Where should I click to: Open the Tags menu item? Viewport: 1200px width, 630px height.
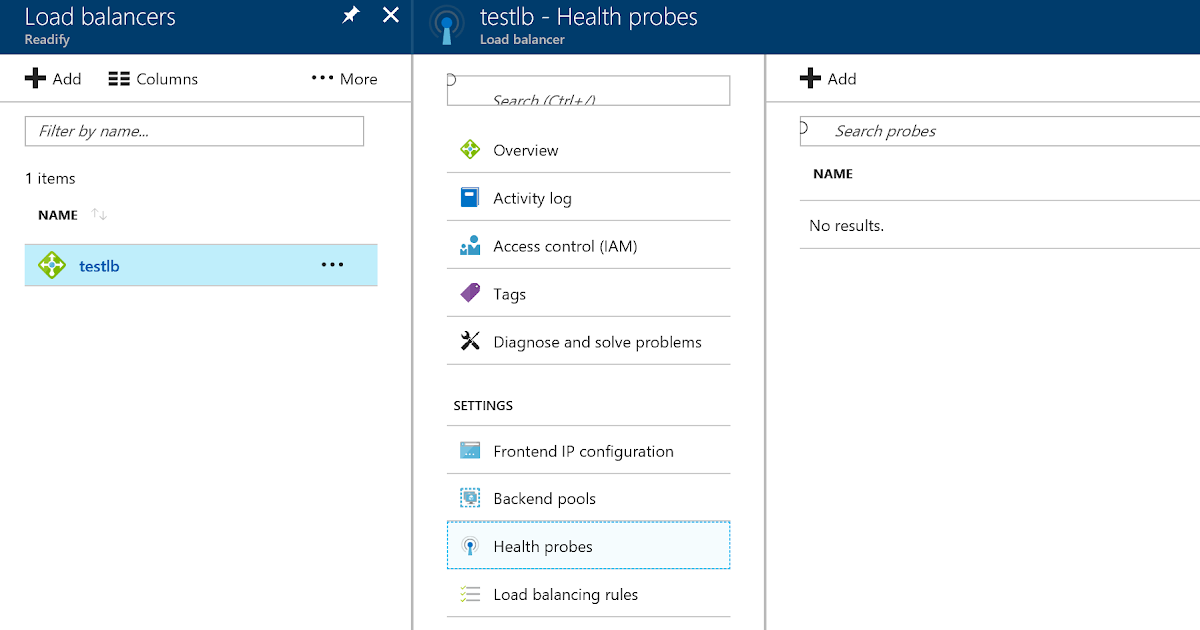pos(588,294)
